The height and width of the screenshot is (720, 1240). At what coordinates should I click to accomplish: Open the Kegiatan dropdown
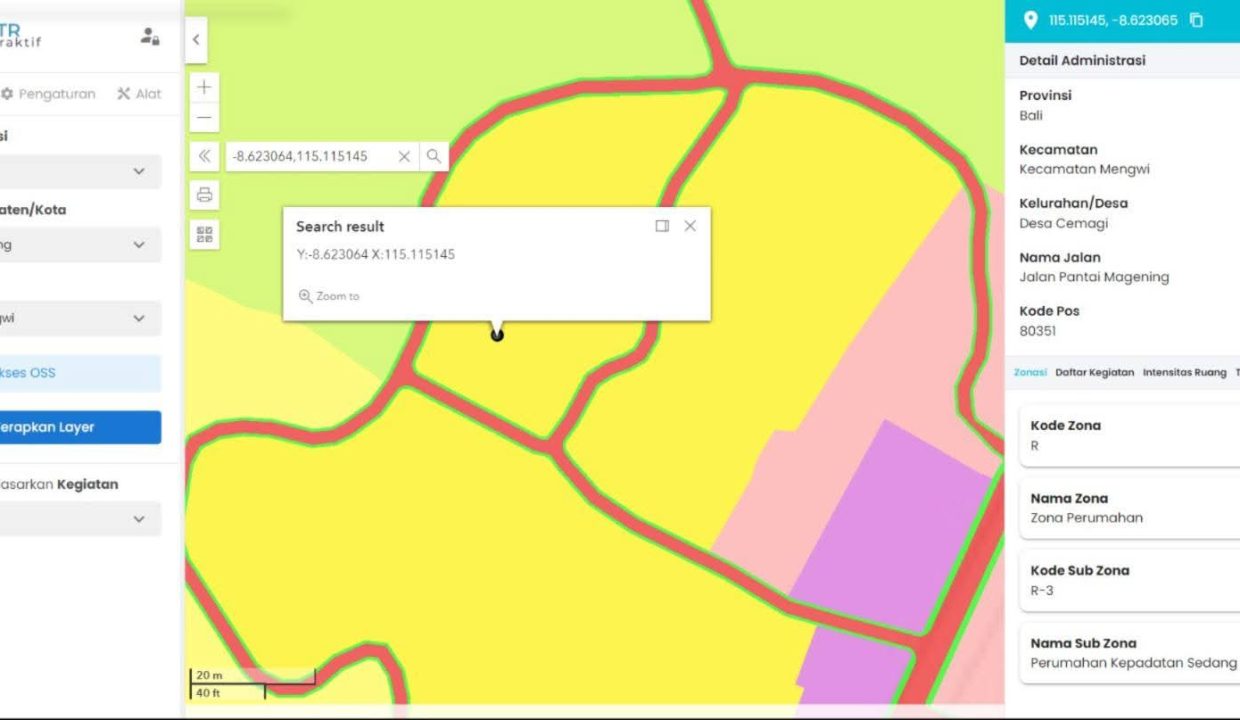138,519
